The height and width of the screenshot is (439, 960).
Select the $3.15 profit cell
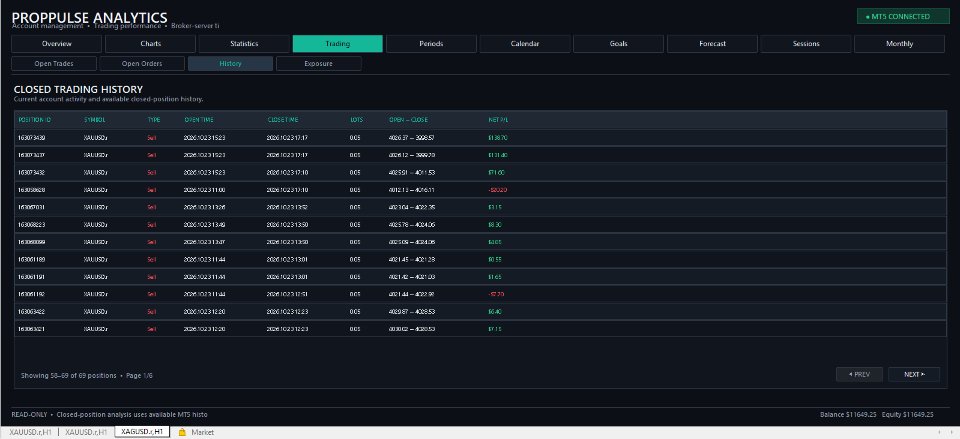pos(495,207)
